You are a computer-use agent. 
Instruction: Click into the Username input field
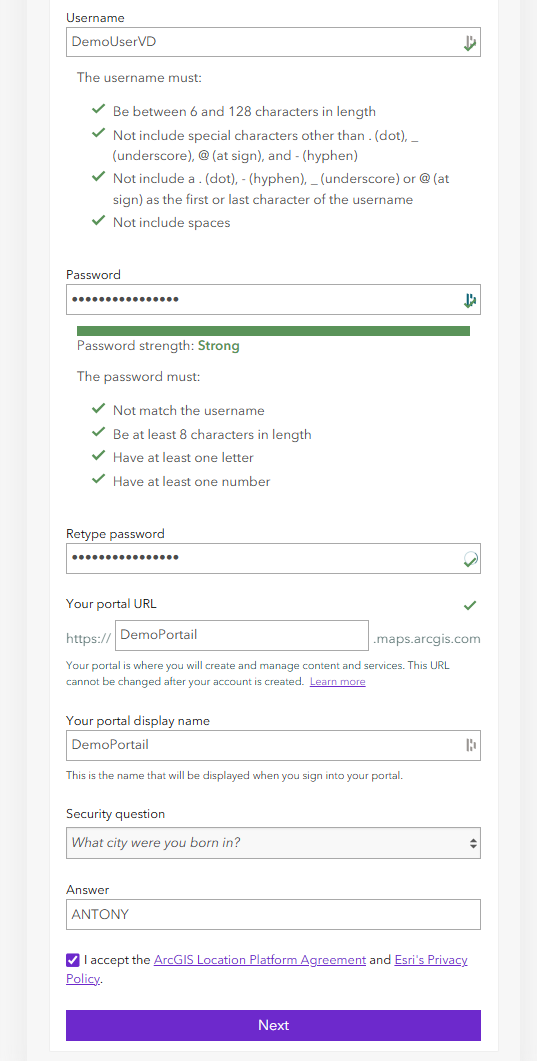coord(273,42)
